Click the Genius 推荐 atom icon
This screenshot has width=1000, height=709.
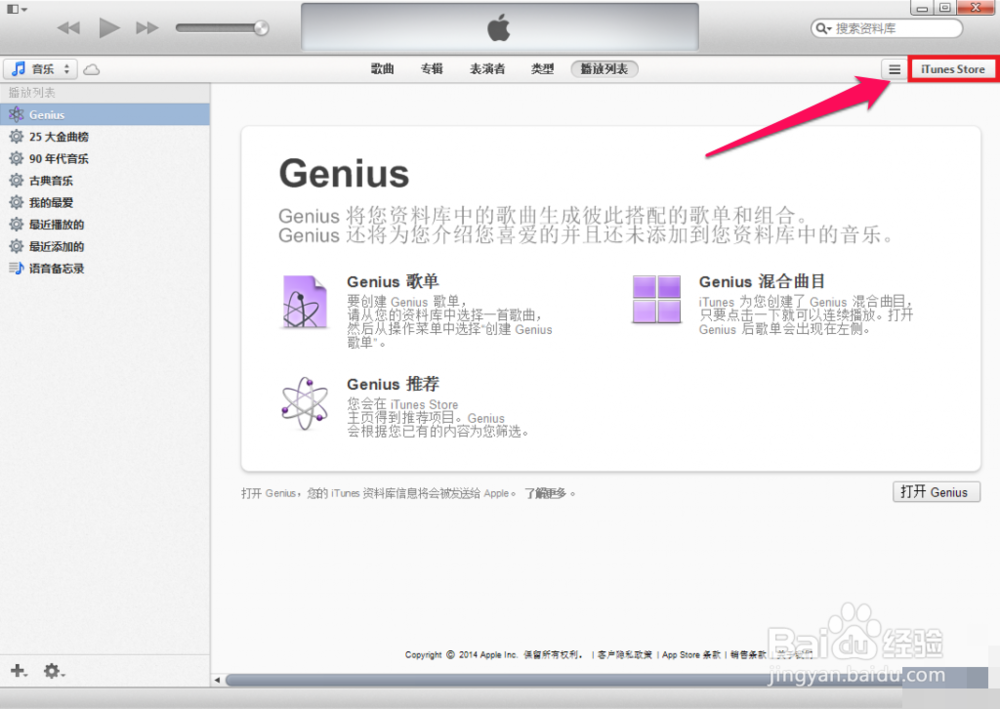(x=305, y=404)
